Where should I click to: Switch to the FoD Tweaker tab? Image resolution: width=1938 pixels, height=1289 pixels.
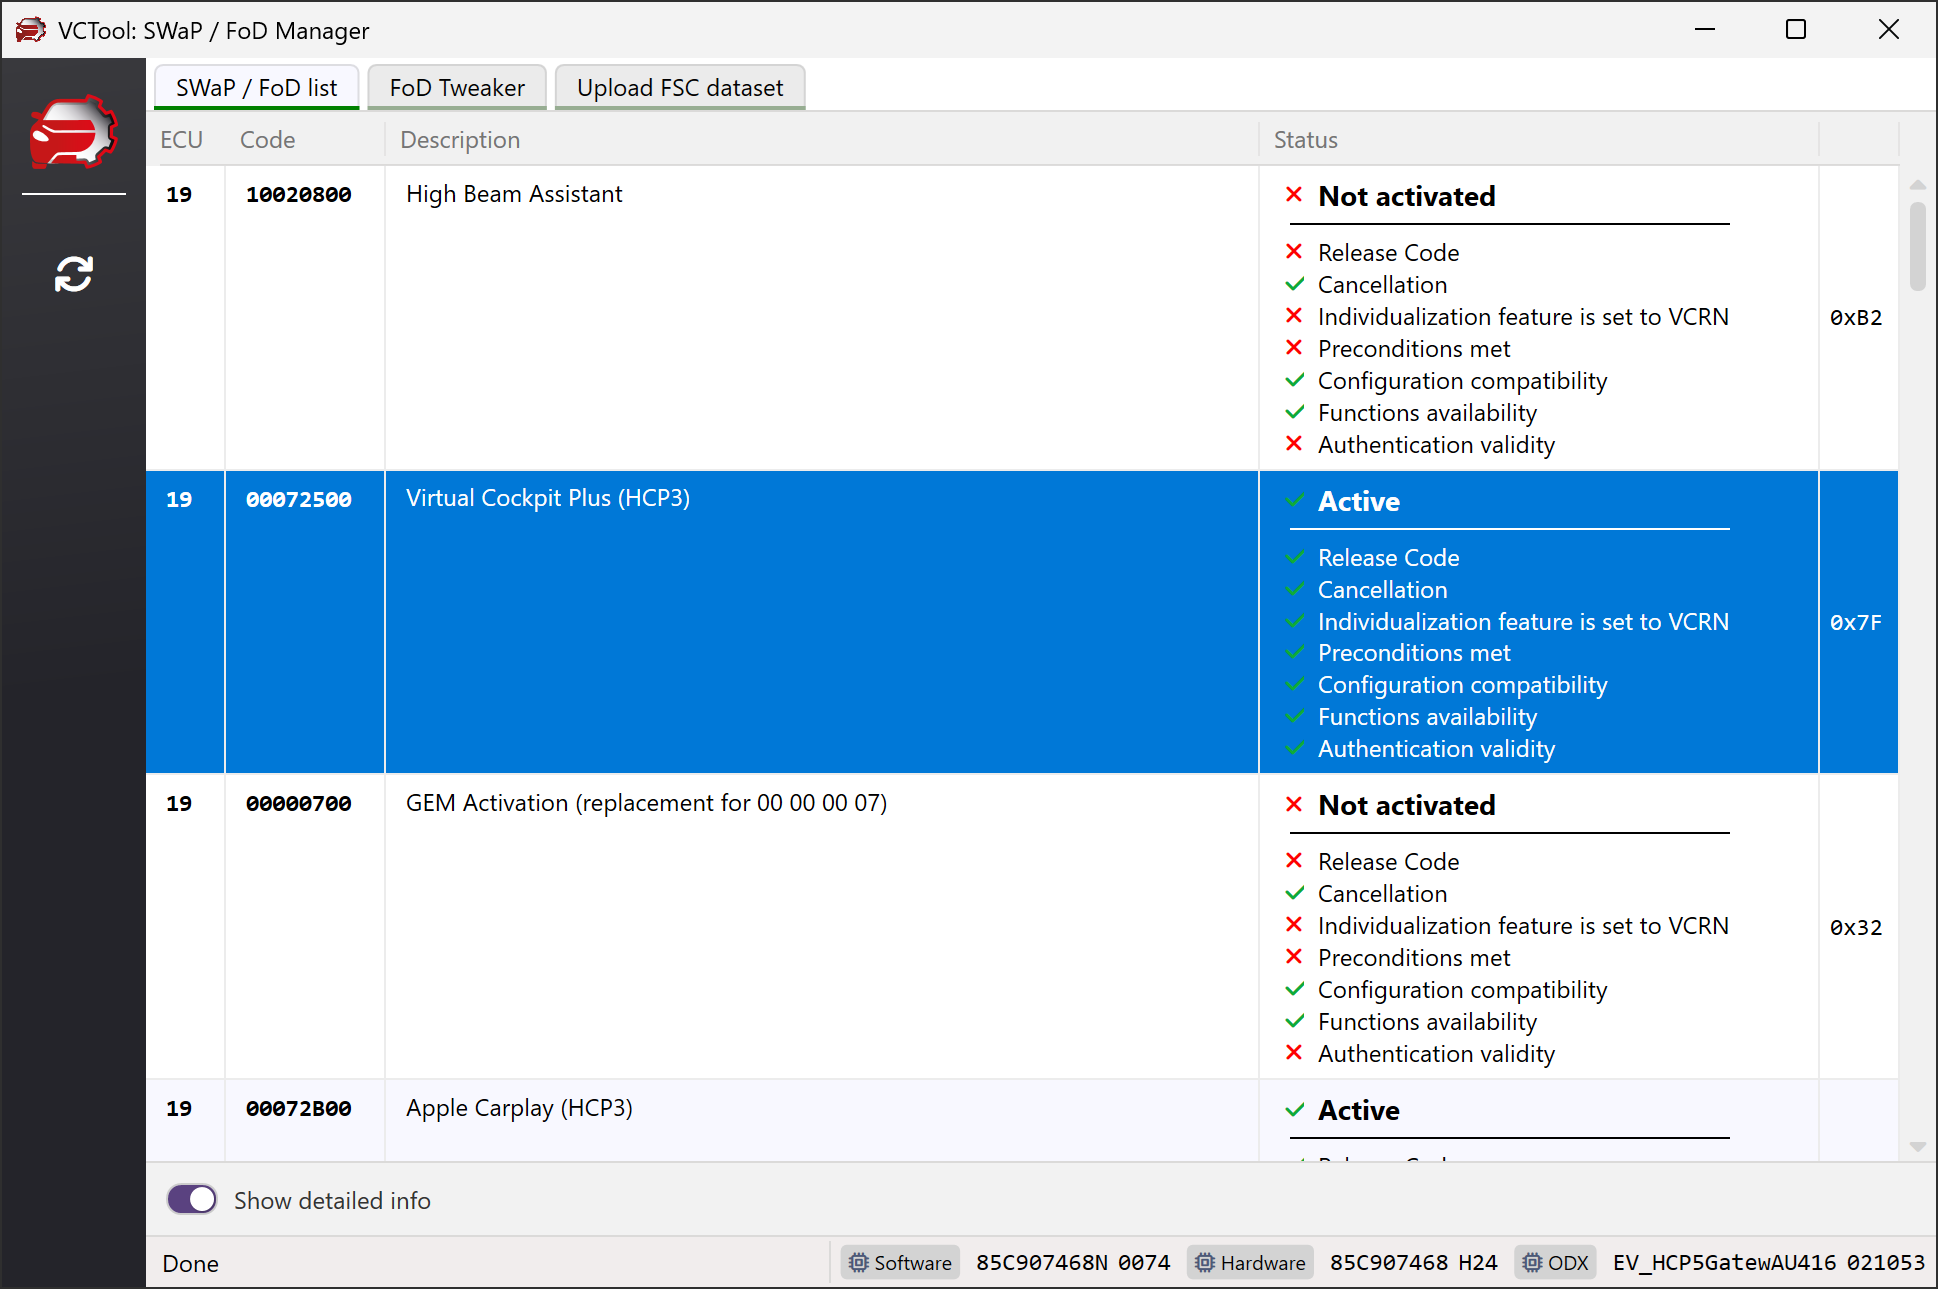(457, 88)
